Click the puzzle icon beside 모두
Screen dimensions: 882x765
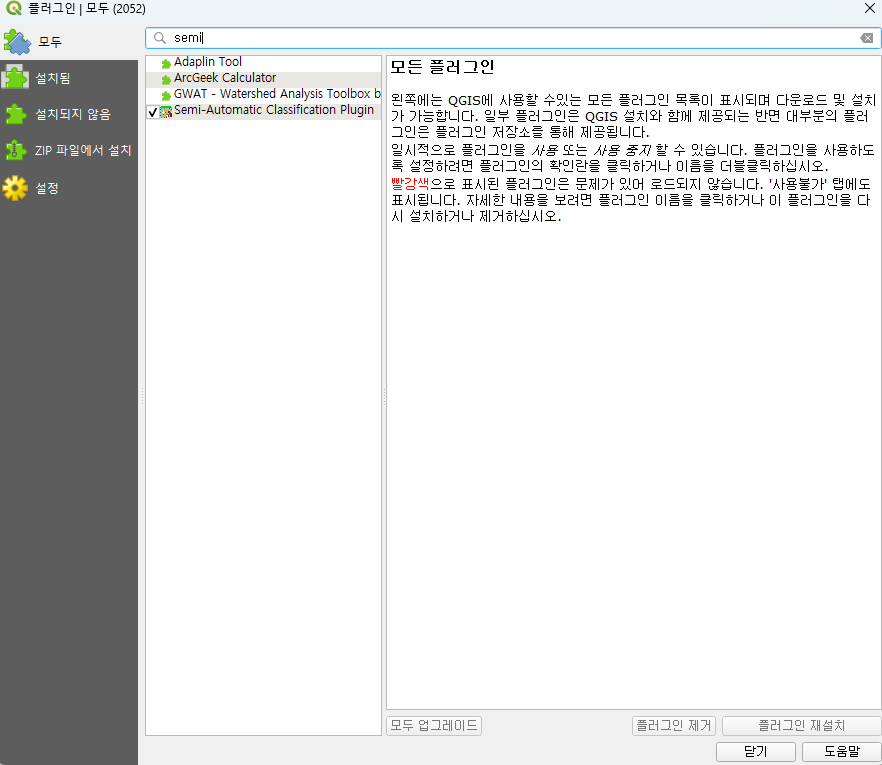tap(17, 42)
